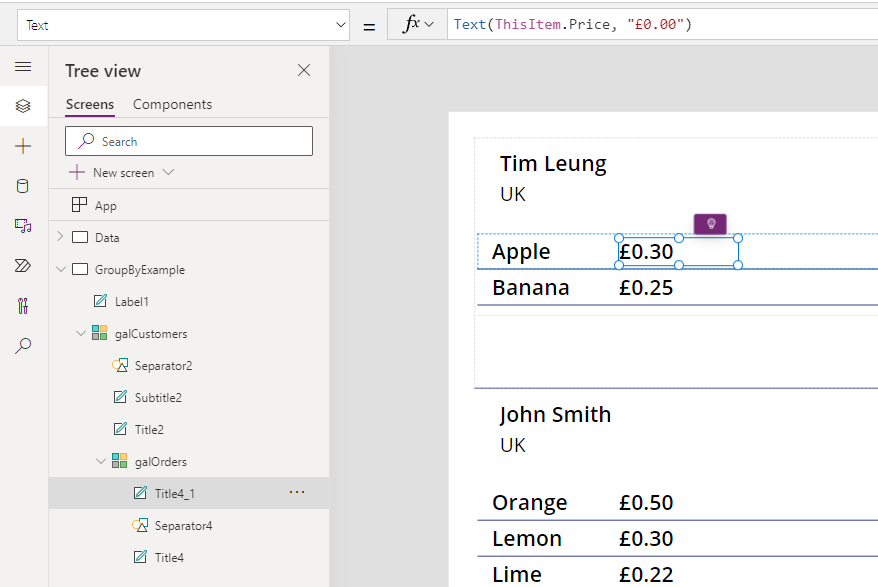
Task: Switch to the Screens tab
Action: point(89,104)
